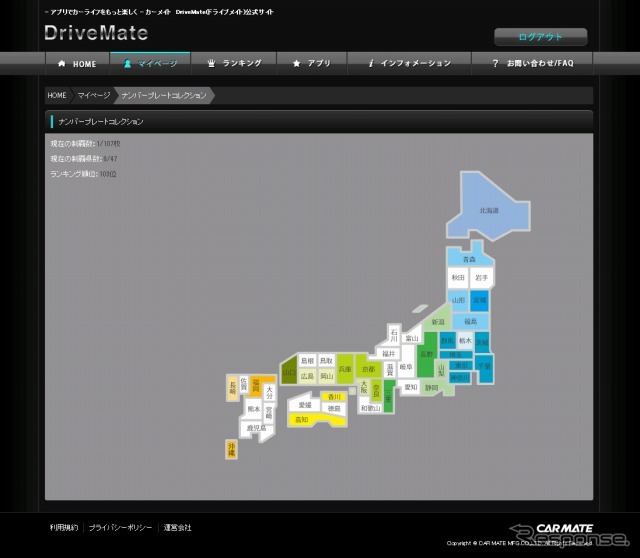640x558 pixels.
Task: Select 徳島 prefecture on the map
Action: pyautogui.click(x=334, y=408)
